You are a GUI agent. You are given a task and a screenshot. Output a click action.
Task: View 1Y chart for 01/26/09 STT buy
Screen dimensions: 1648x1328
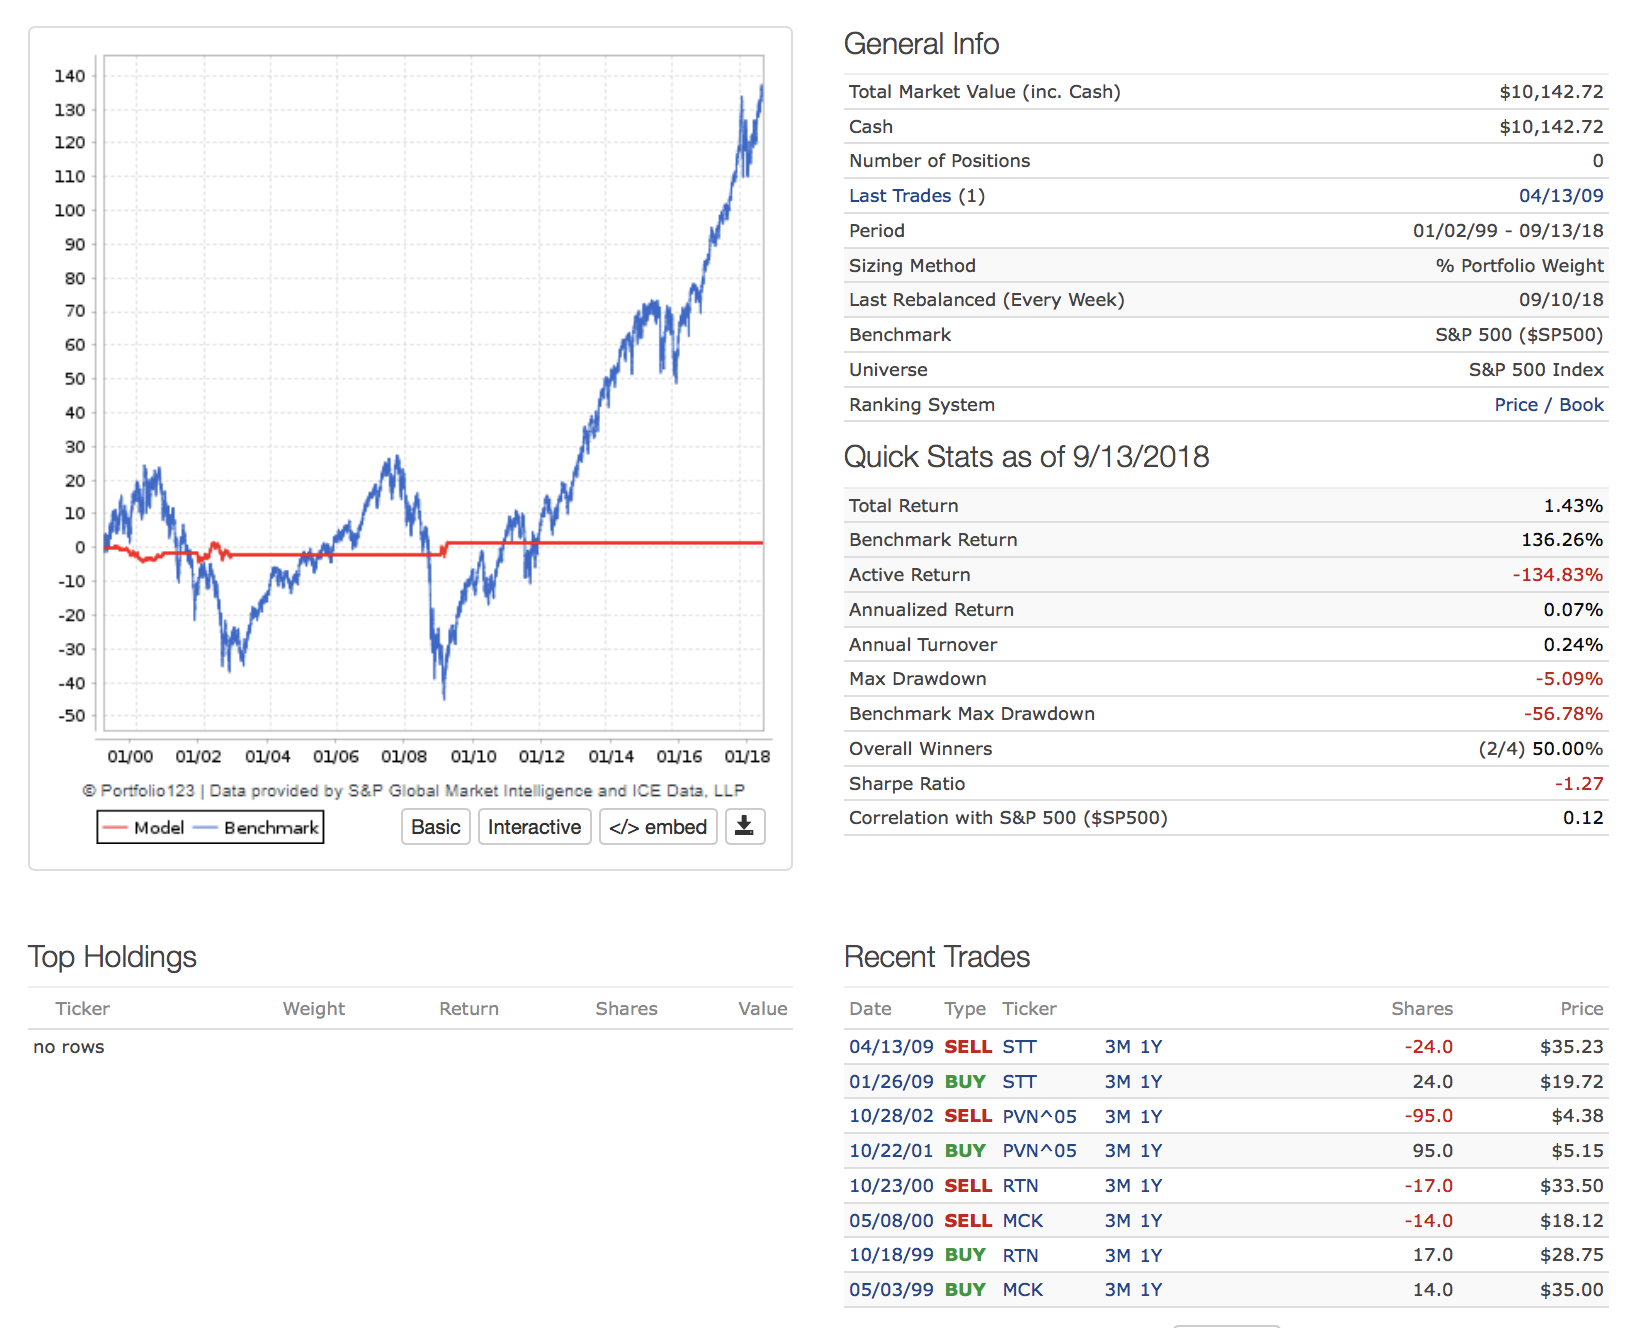pyautogui.click(x=1151, y=1082)
